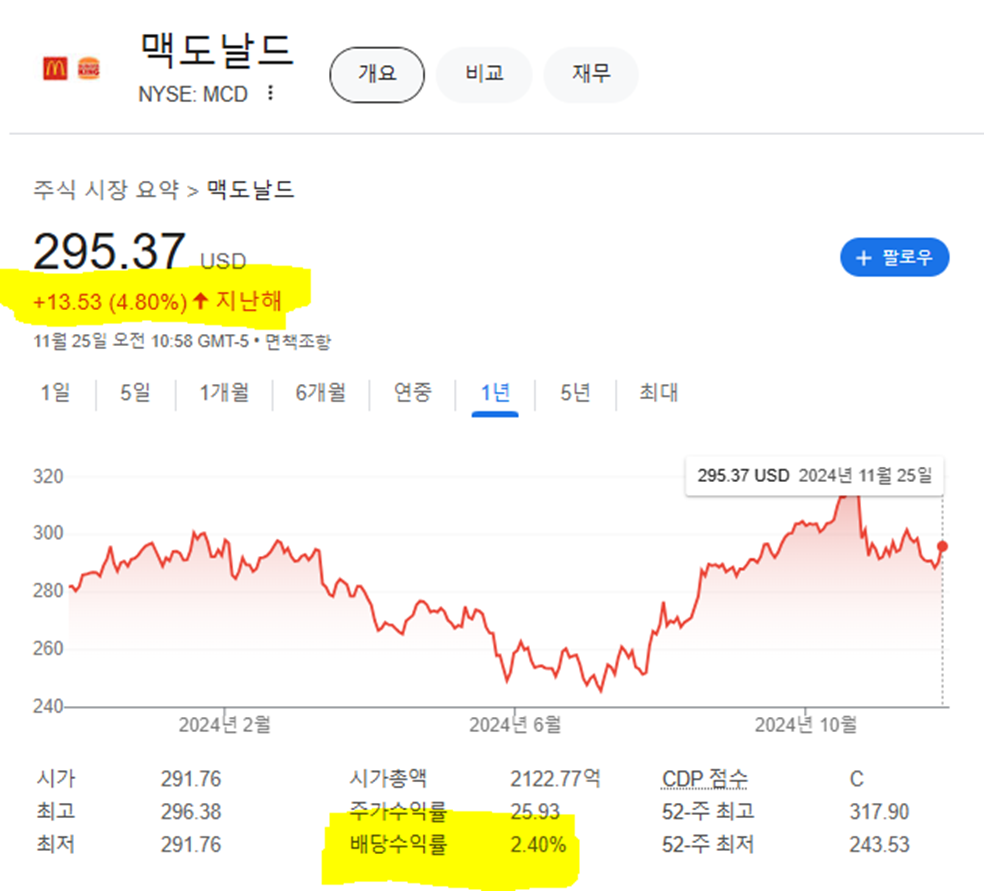Open the 재무 tab
Viewport: 984px width, 891px height.
[591, 74]
